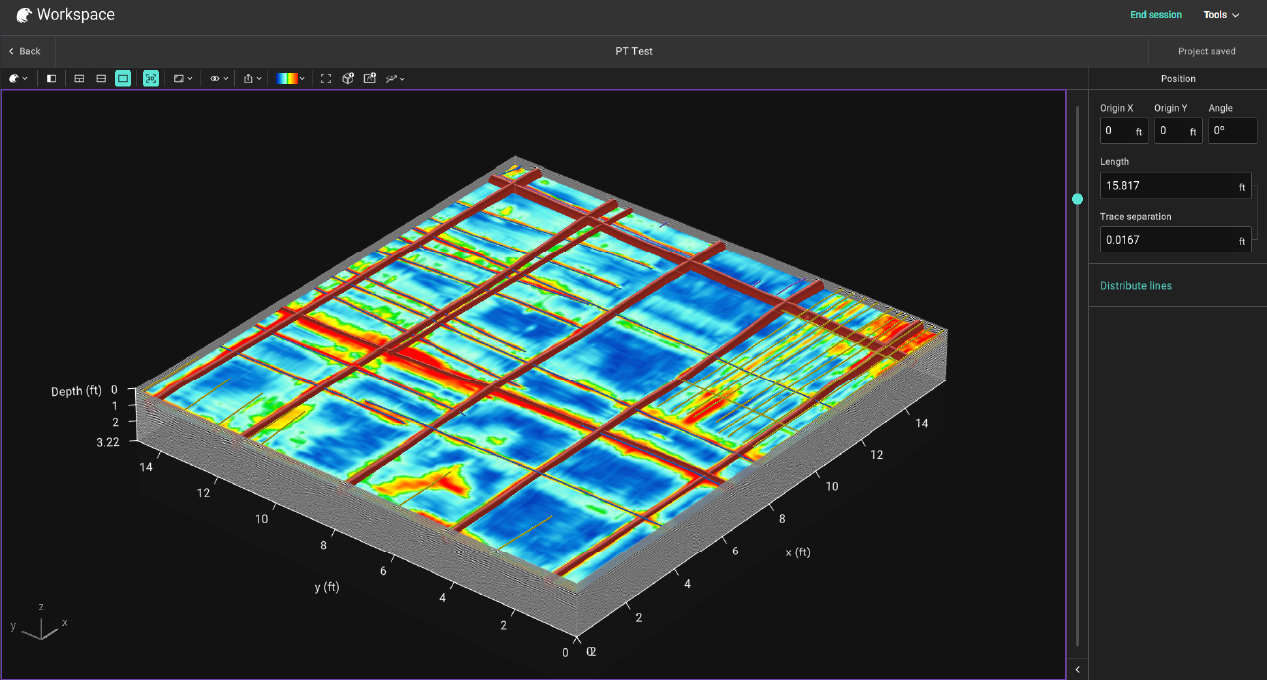
Task: Click the End session link
Action: (x=1156, y=14)
